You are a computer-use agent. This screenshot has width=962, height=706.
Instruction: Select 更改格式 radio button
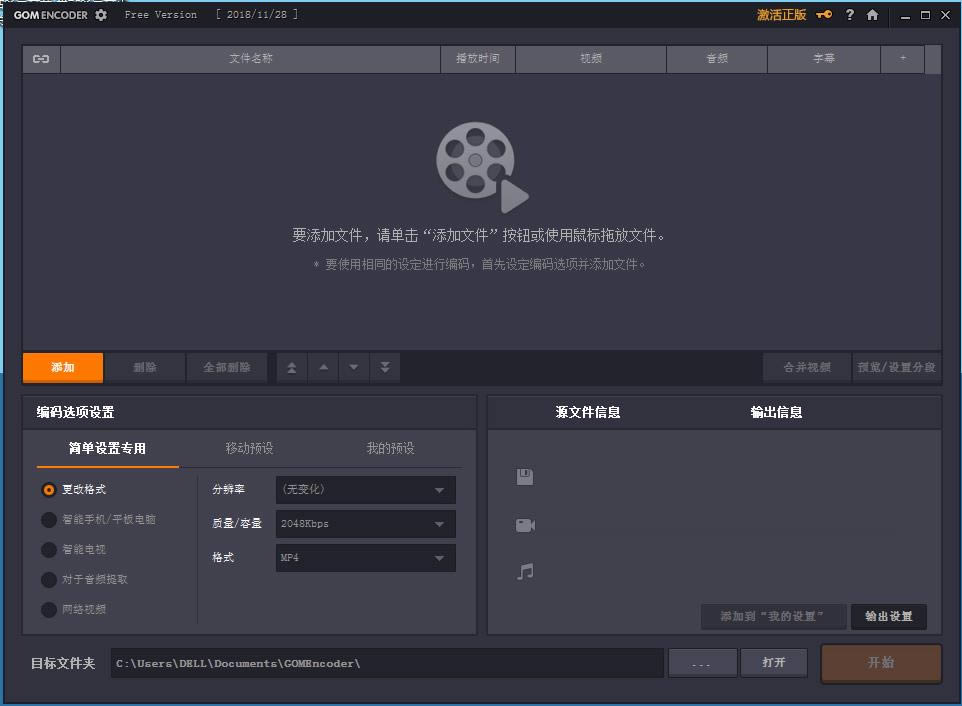48,489
